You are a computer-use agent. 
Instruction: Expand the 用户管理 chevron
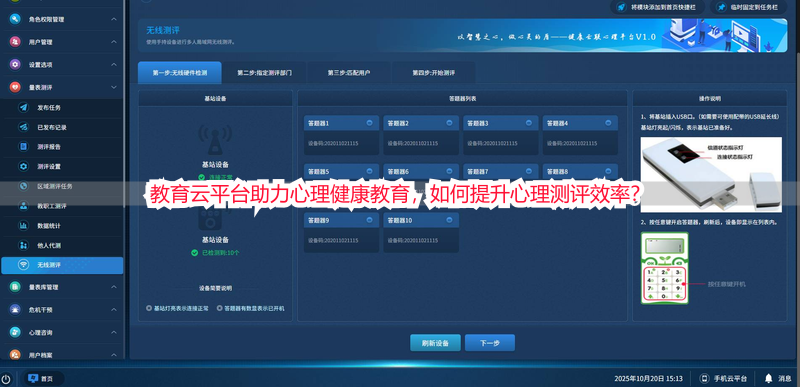[x=114, y=42]
